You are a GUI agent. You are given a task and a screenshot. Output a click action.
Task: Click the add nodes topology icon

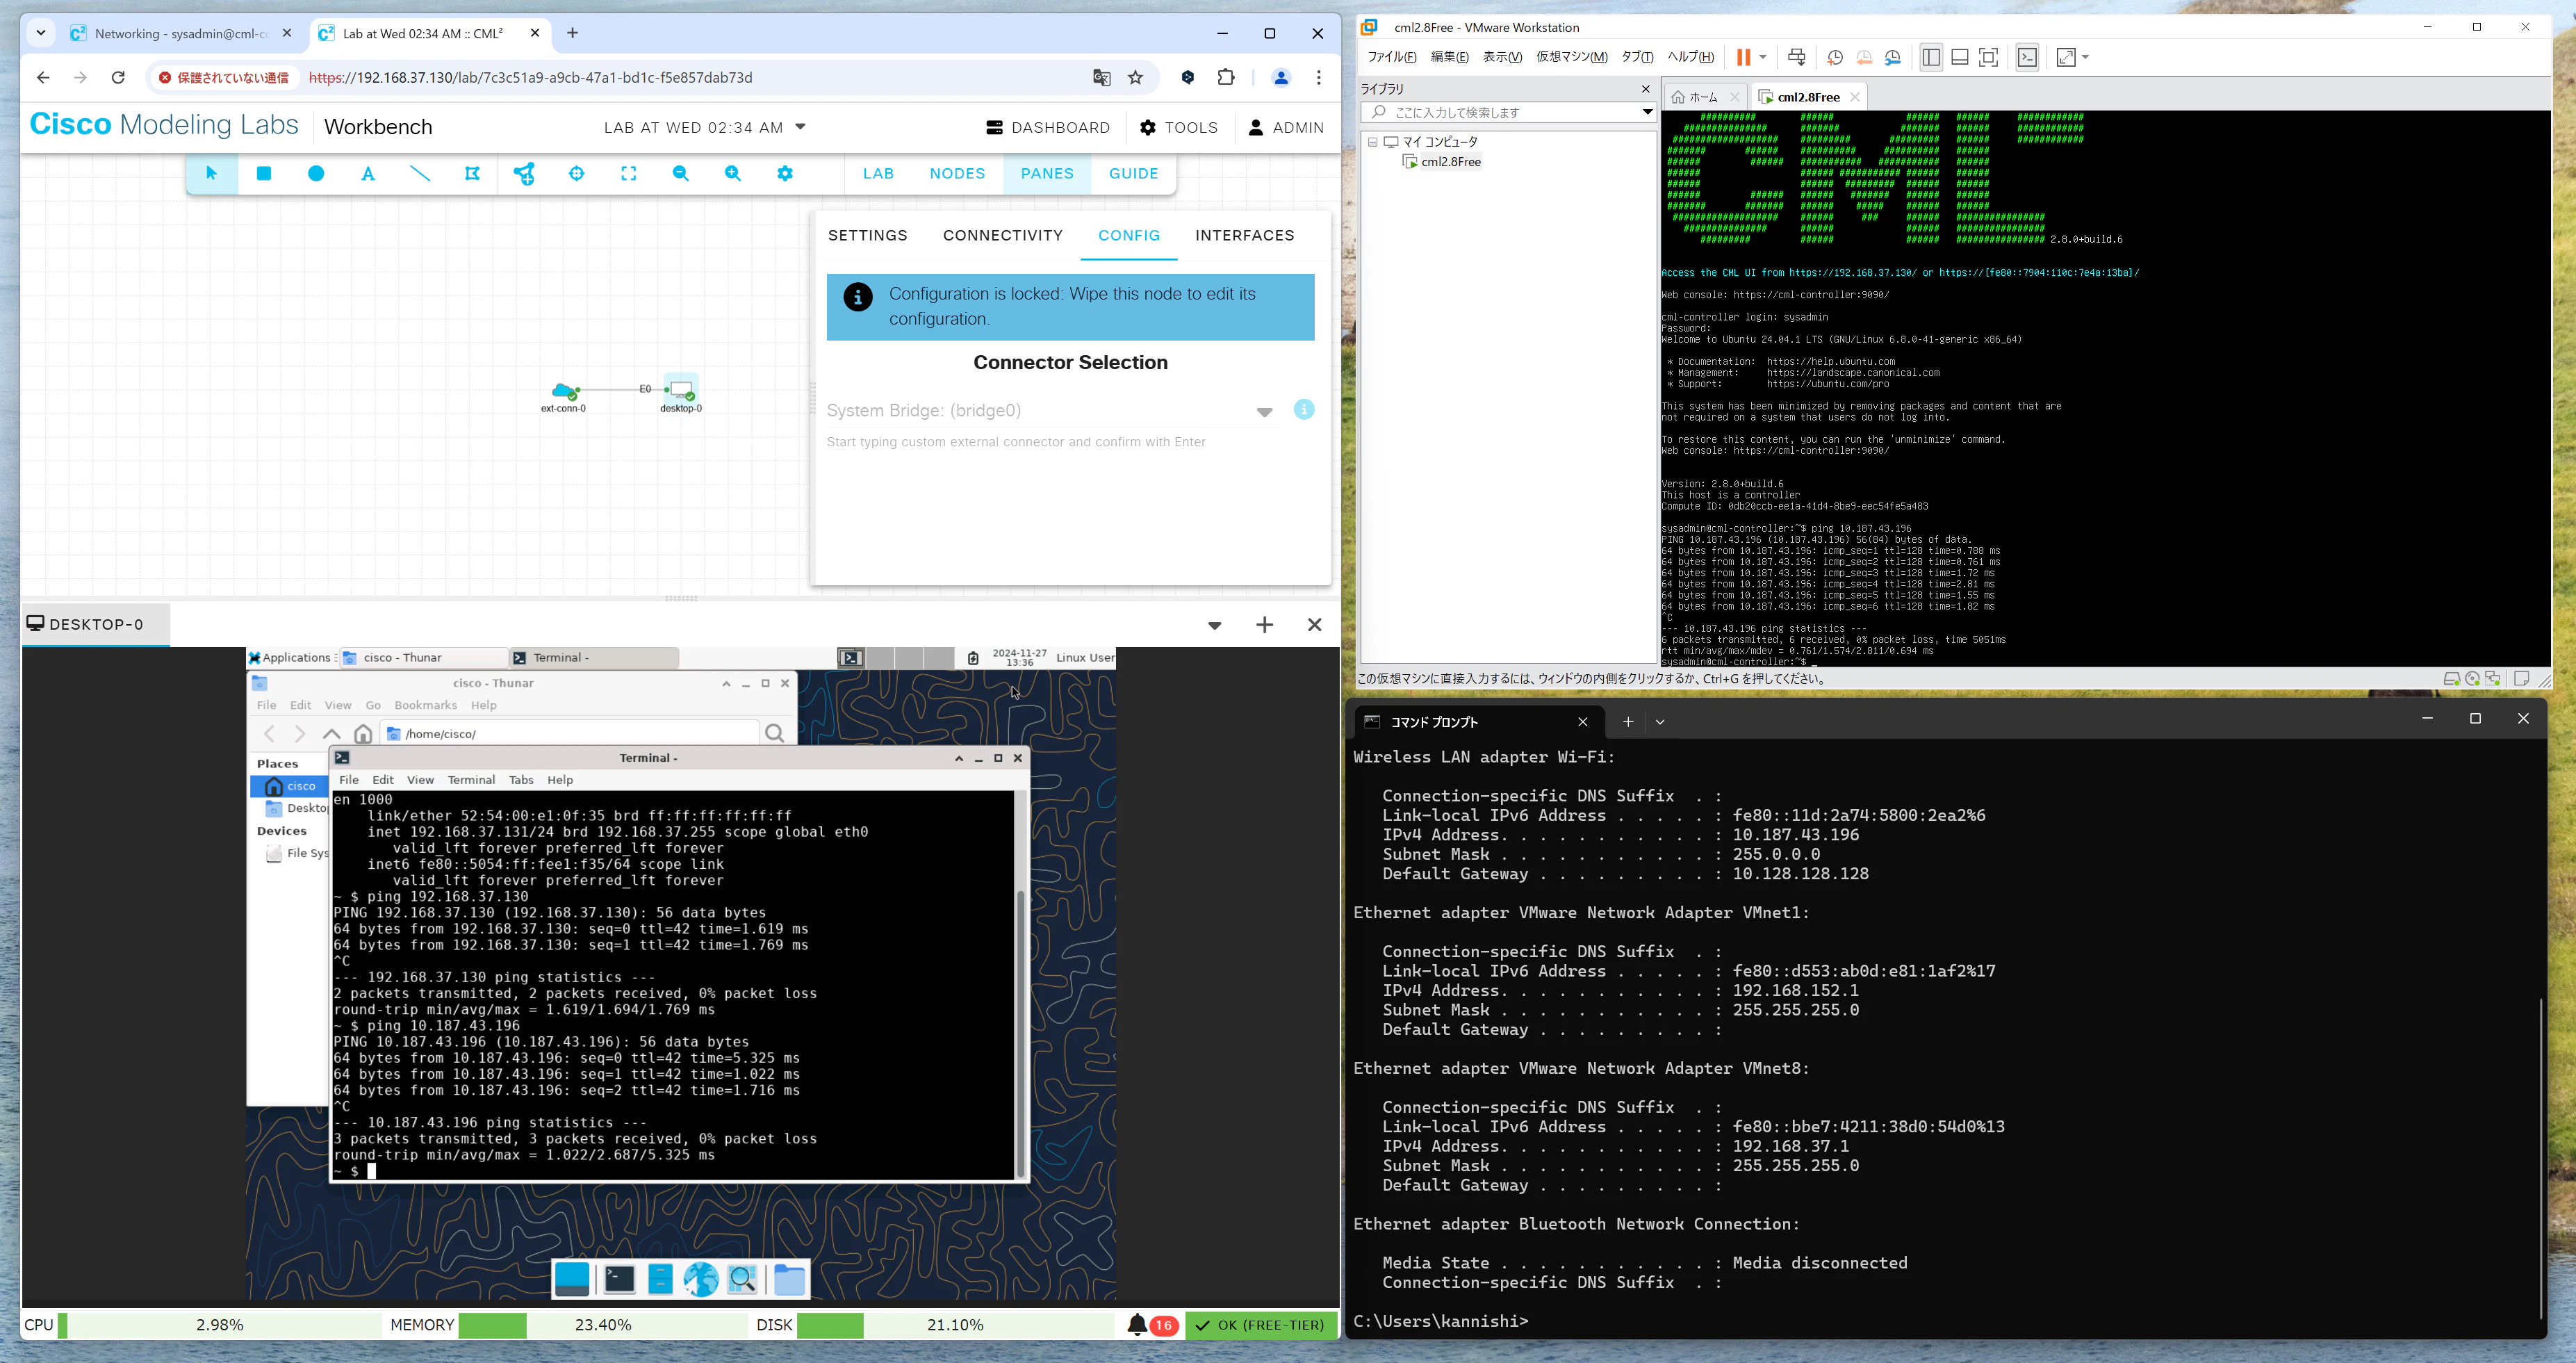[x=524, y=174]
